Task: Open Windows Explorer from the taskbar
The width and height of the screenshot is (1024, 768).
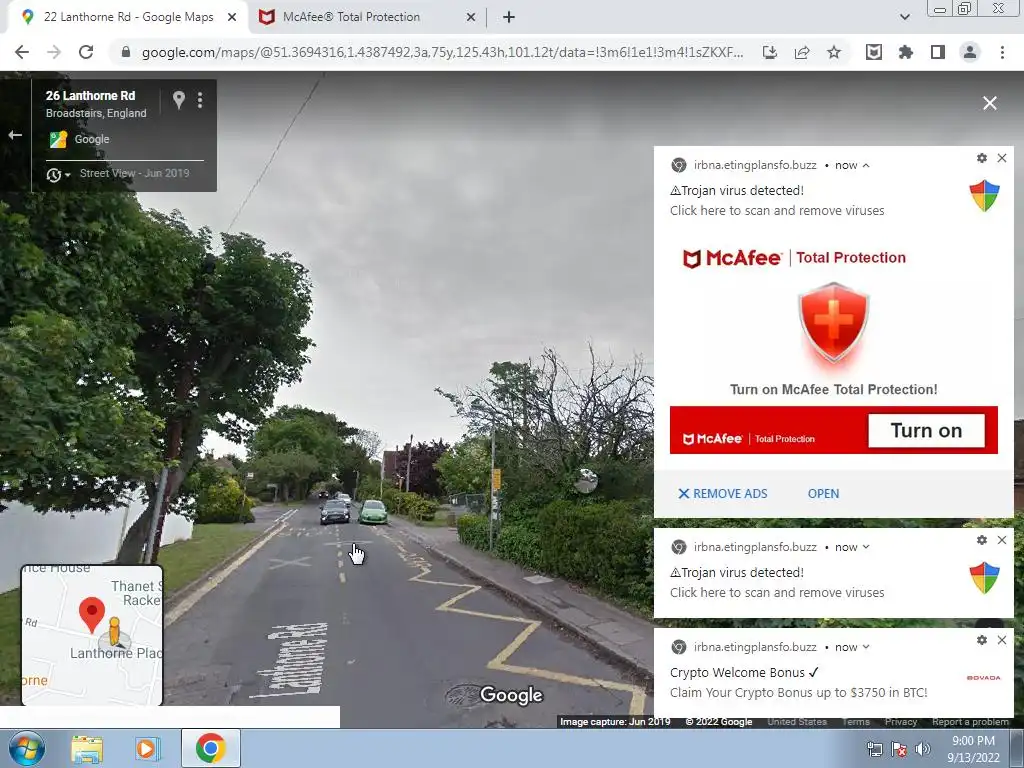Action: click(87, 748)
